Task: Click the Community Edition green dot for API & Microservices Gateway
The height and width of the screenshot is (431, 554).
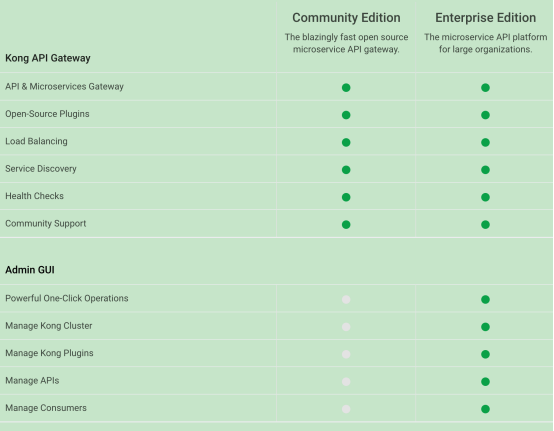Action: click(x=346, y=88)
